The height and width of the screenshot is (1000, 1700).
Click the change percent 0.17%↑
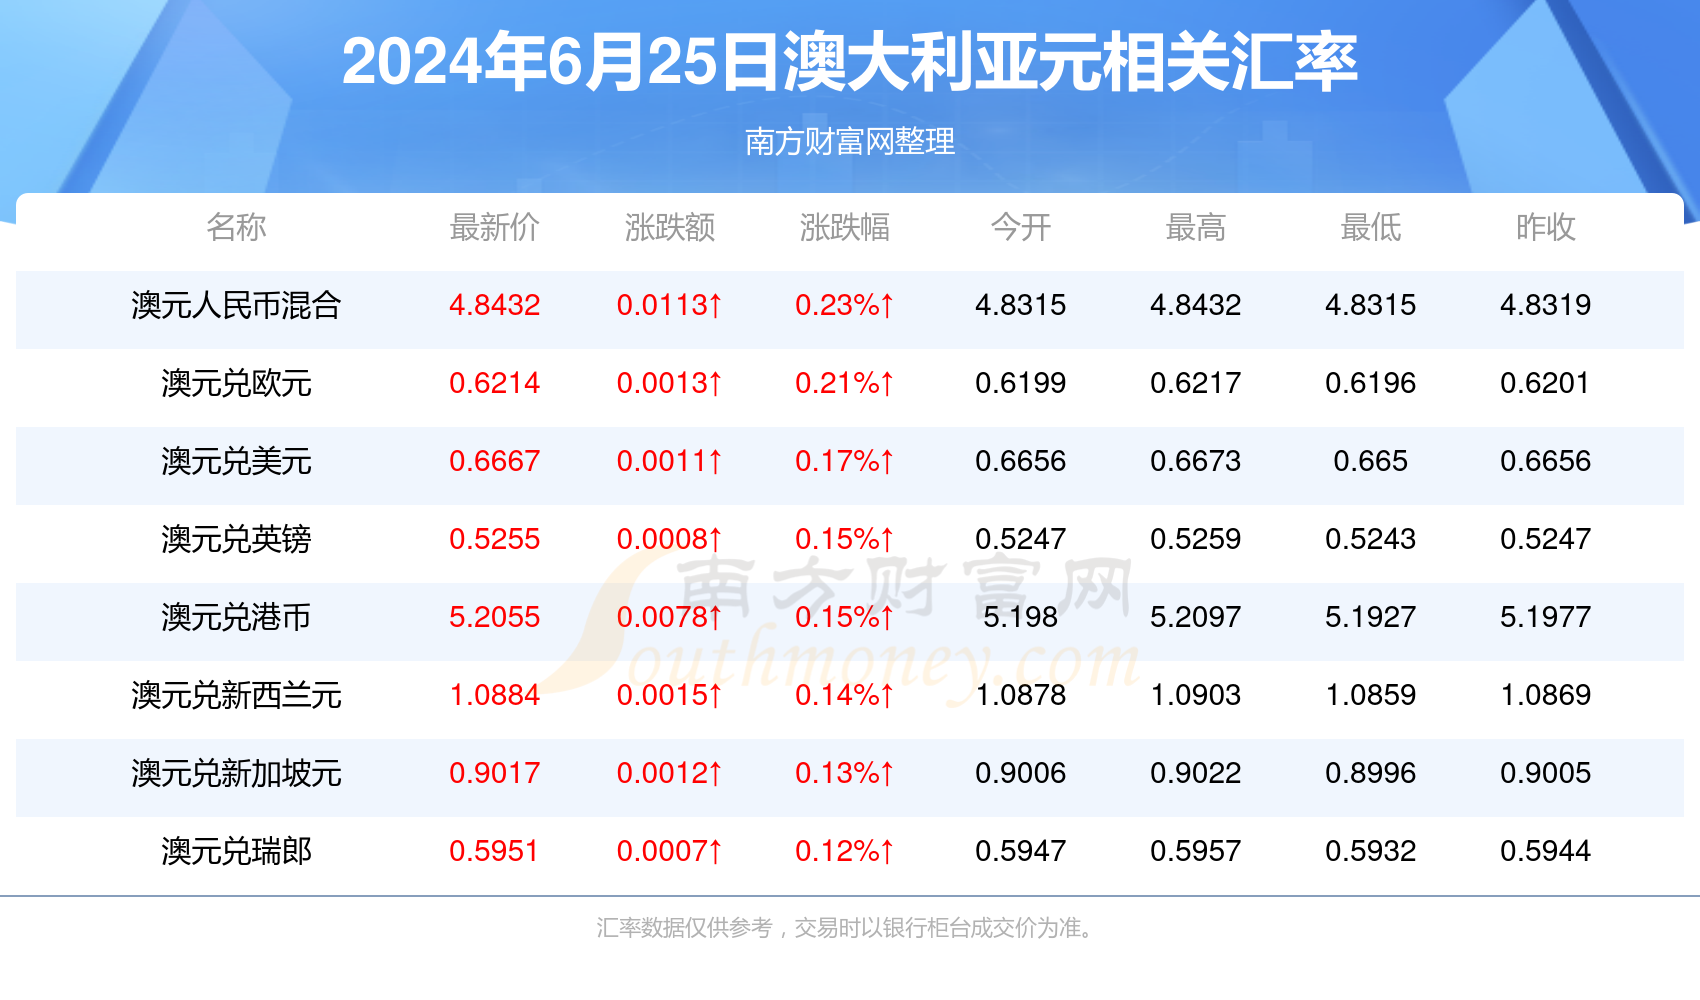(845, 461)
